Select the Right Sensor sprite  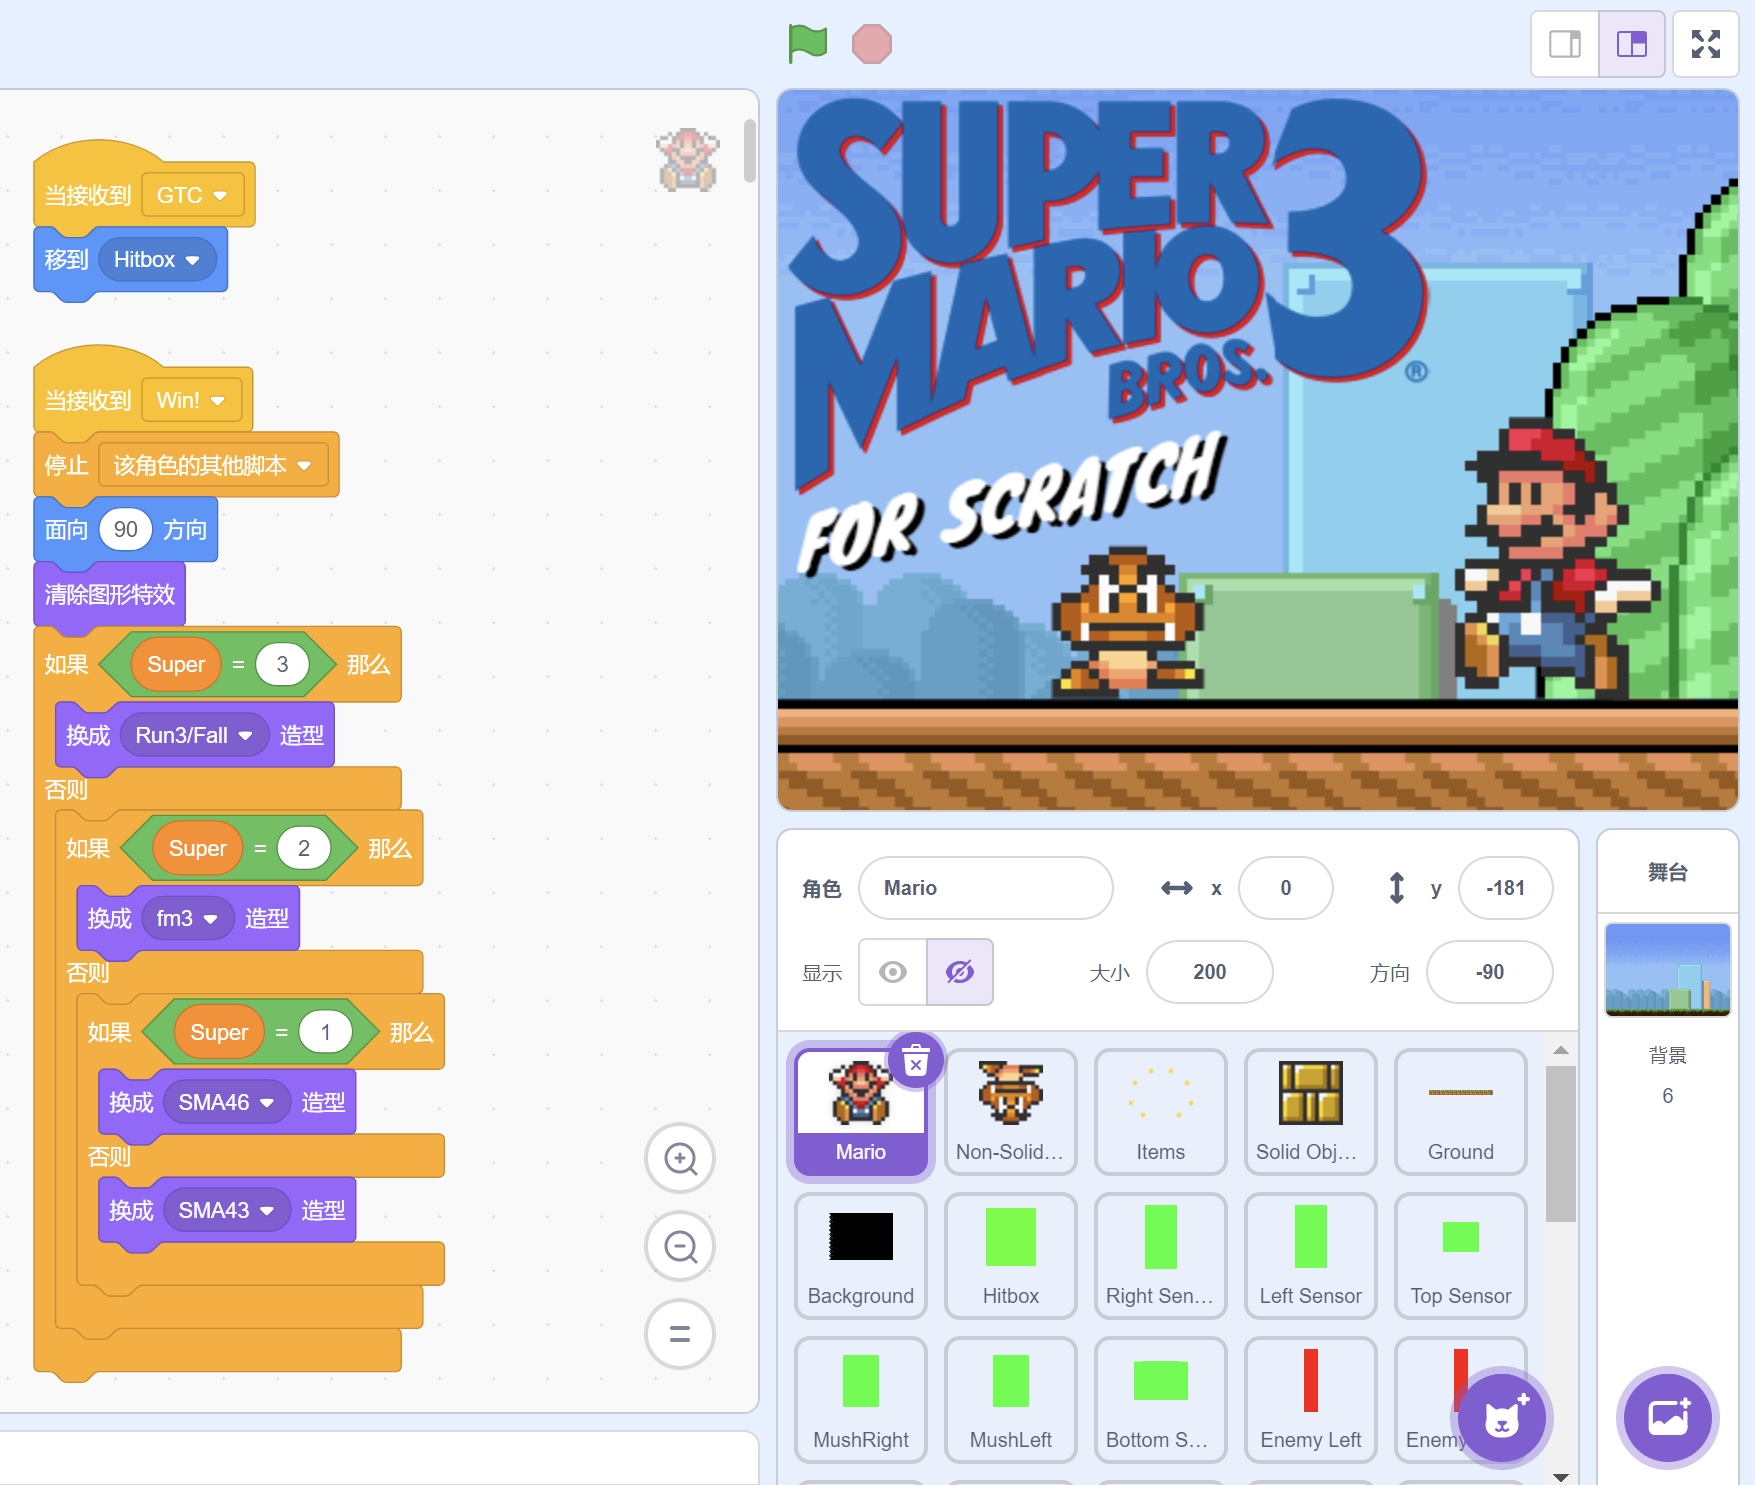coord(1161,1255)
